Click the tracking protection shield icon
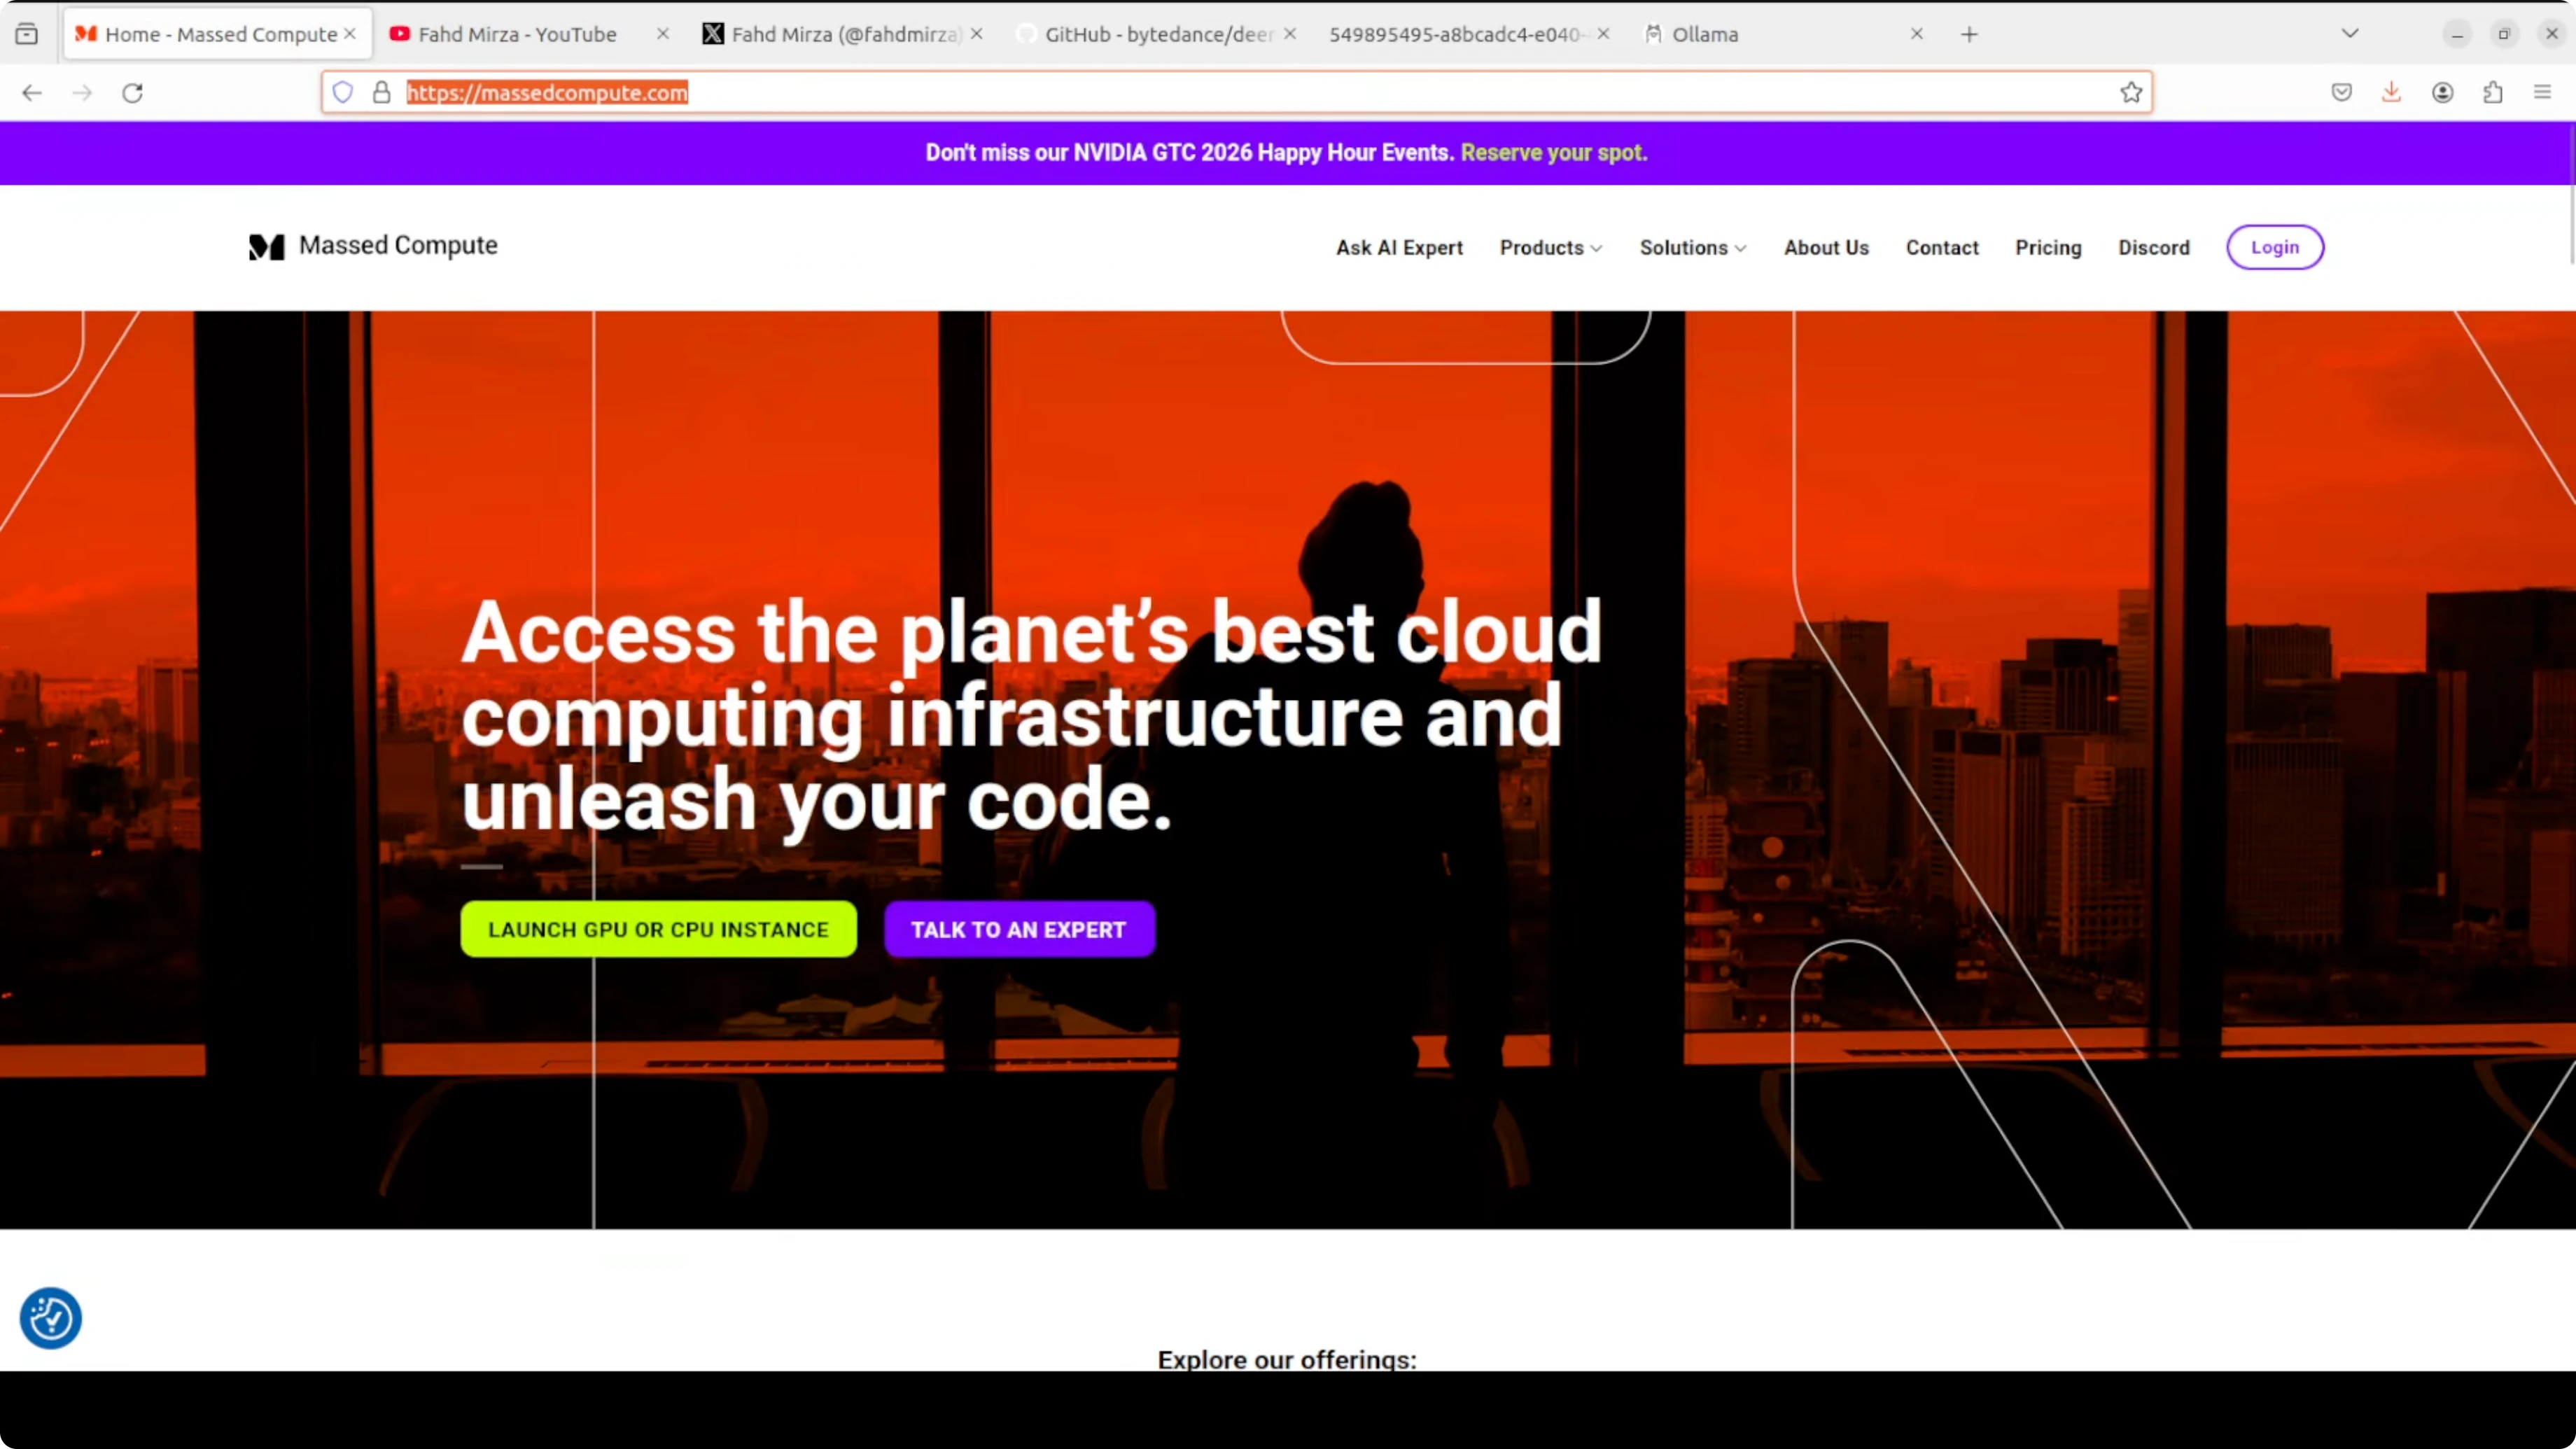 343,93
